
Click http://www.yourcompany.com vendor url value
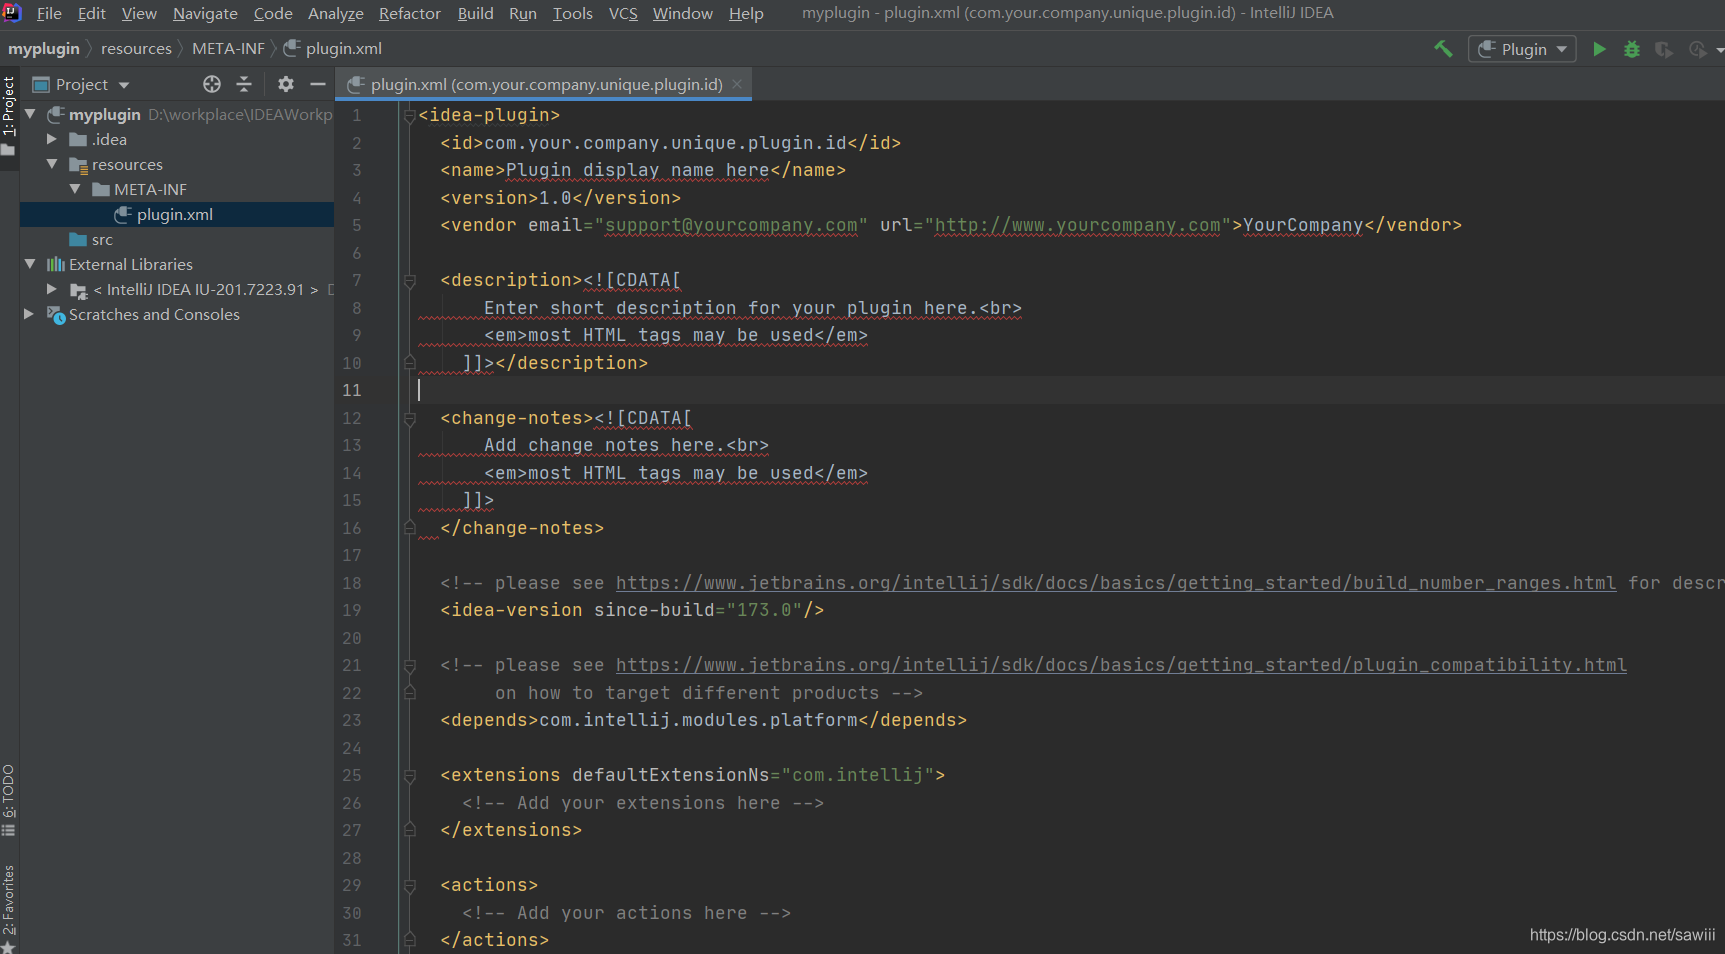(x=1078, y=225)
